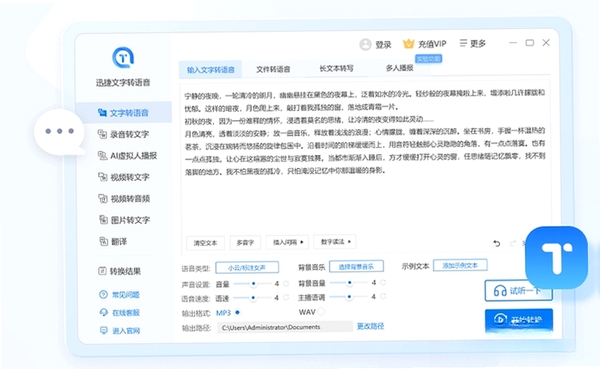Viewport: 600px width, 369px height.
Task: Open the 更多 menu
Action: click(x=473, y=44)
